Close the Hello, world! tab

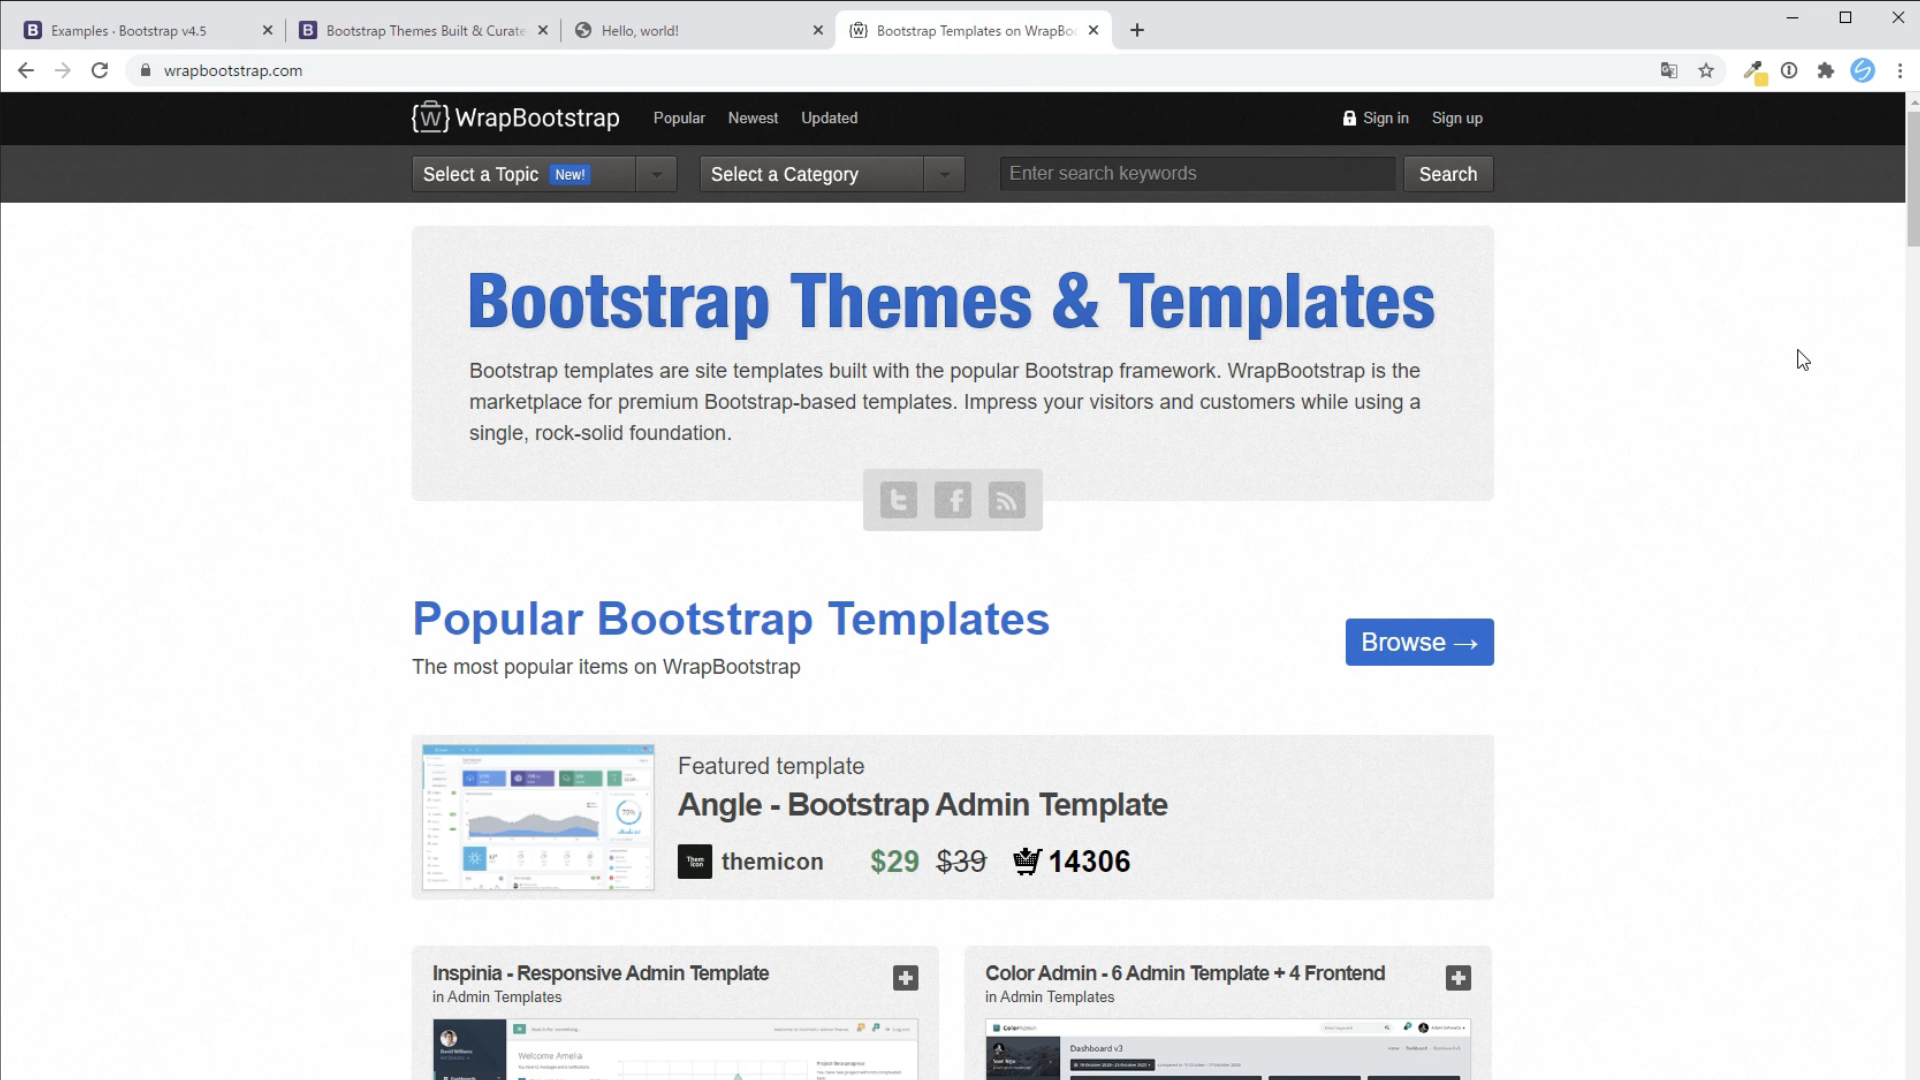818,30
